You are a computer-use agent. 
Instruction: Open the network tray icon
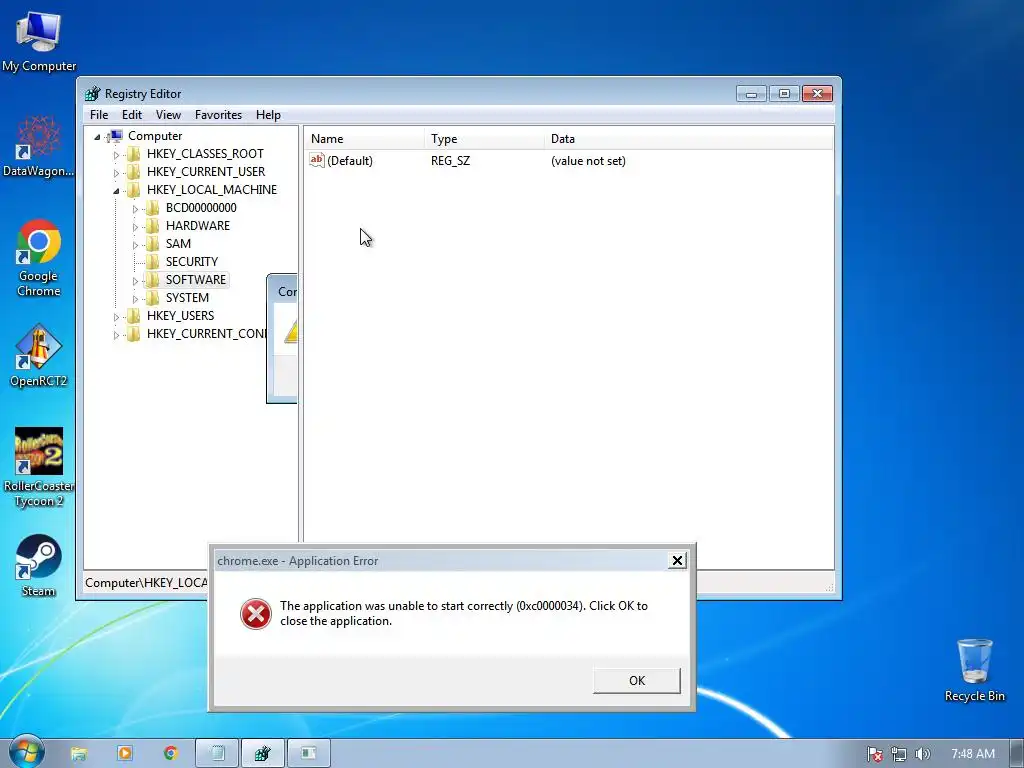[x=899, y=754]
